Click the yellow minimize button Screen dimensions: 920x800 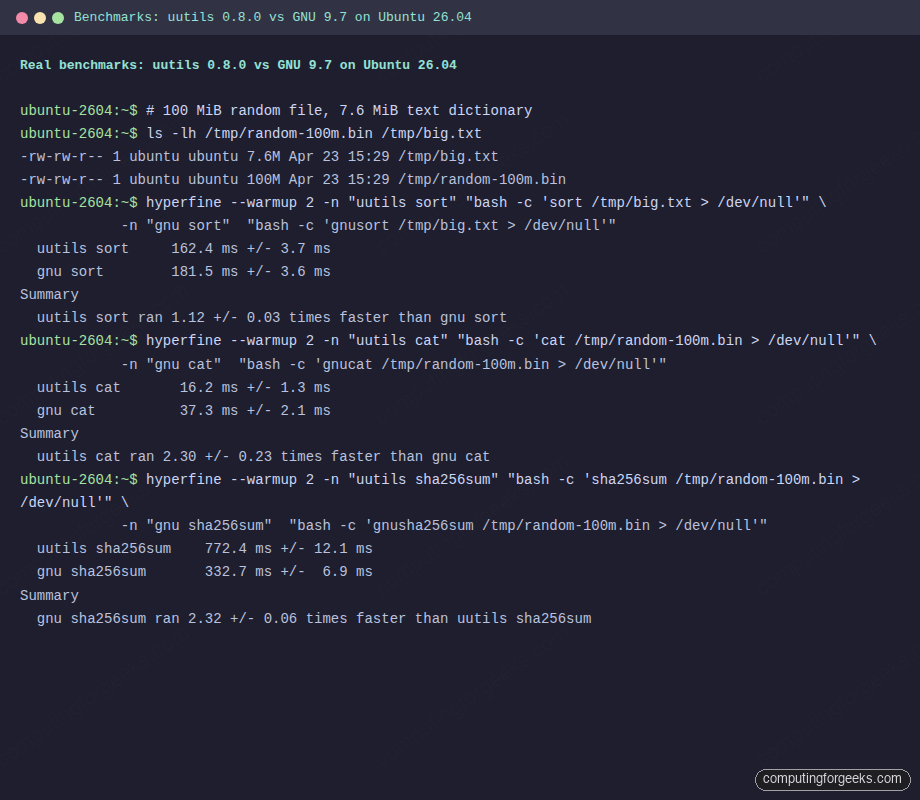40,17
